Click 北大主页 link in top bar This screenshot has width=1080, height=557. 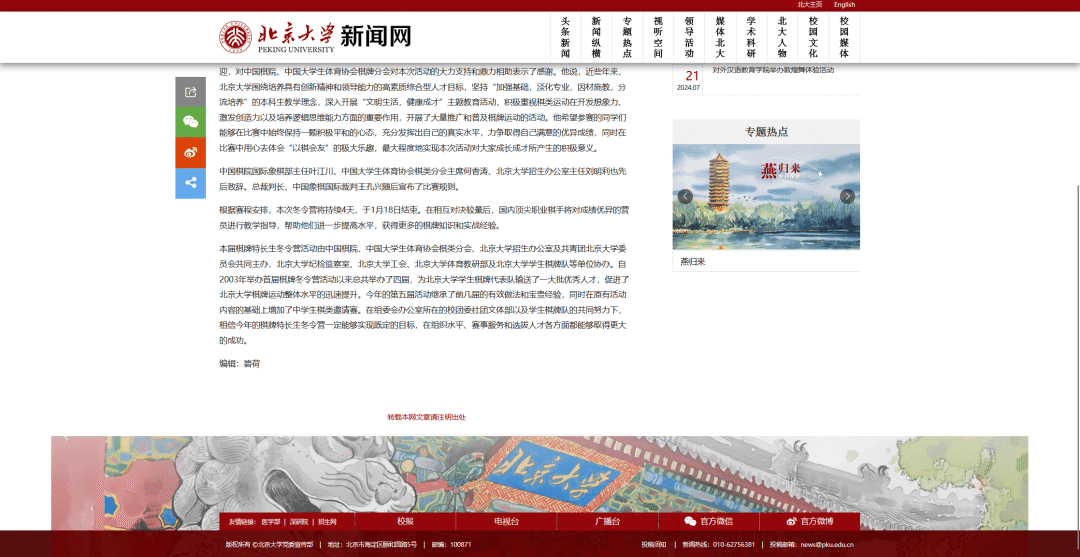[x=809, y=5]
